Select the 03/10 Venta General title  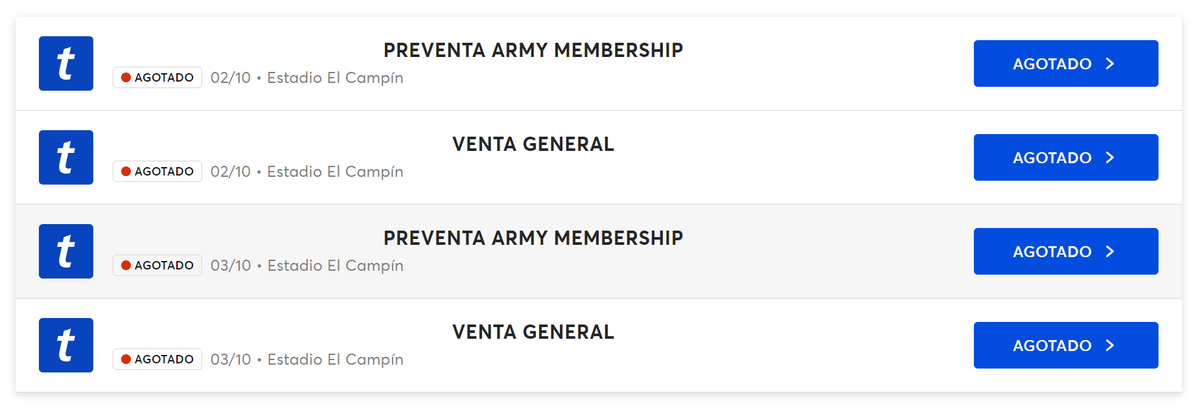(533, 333)
